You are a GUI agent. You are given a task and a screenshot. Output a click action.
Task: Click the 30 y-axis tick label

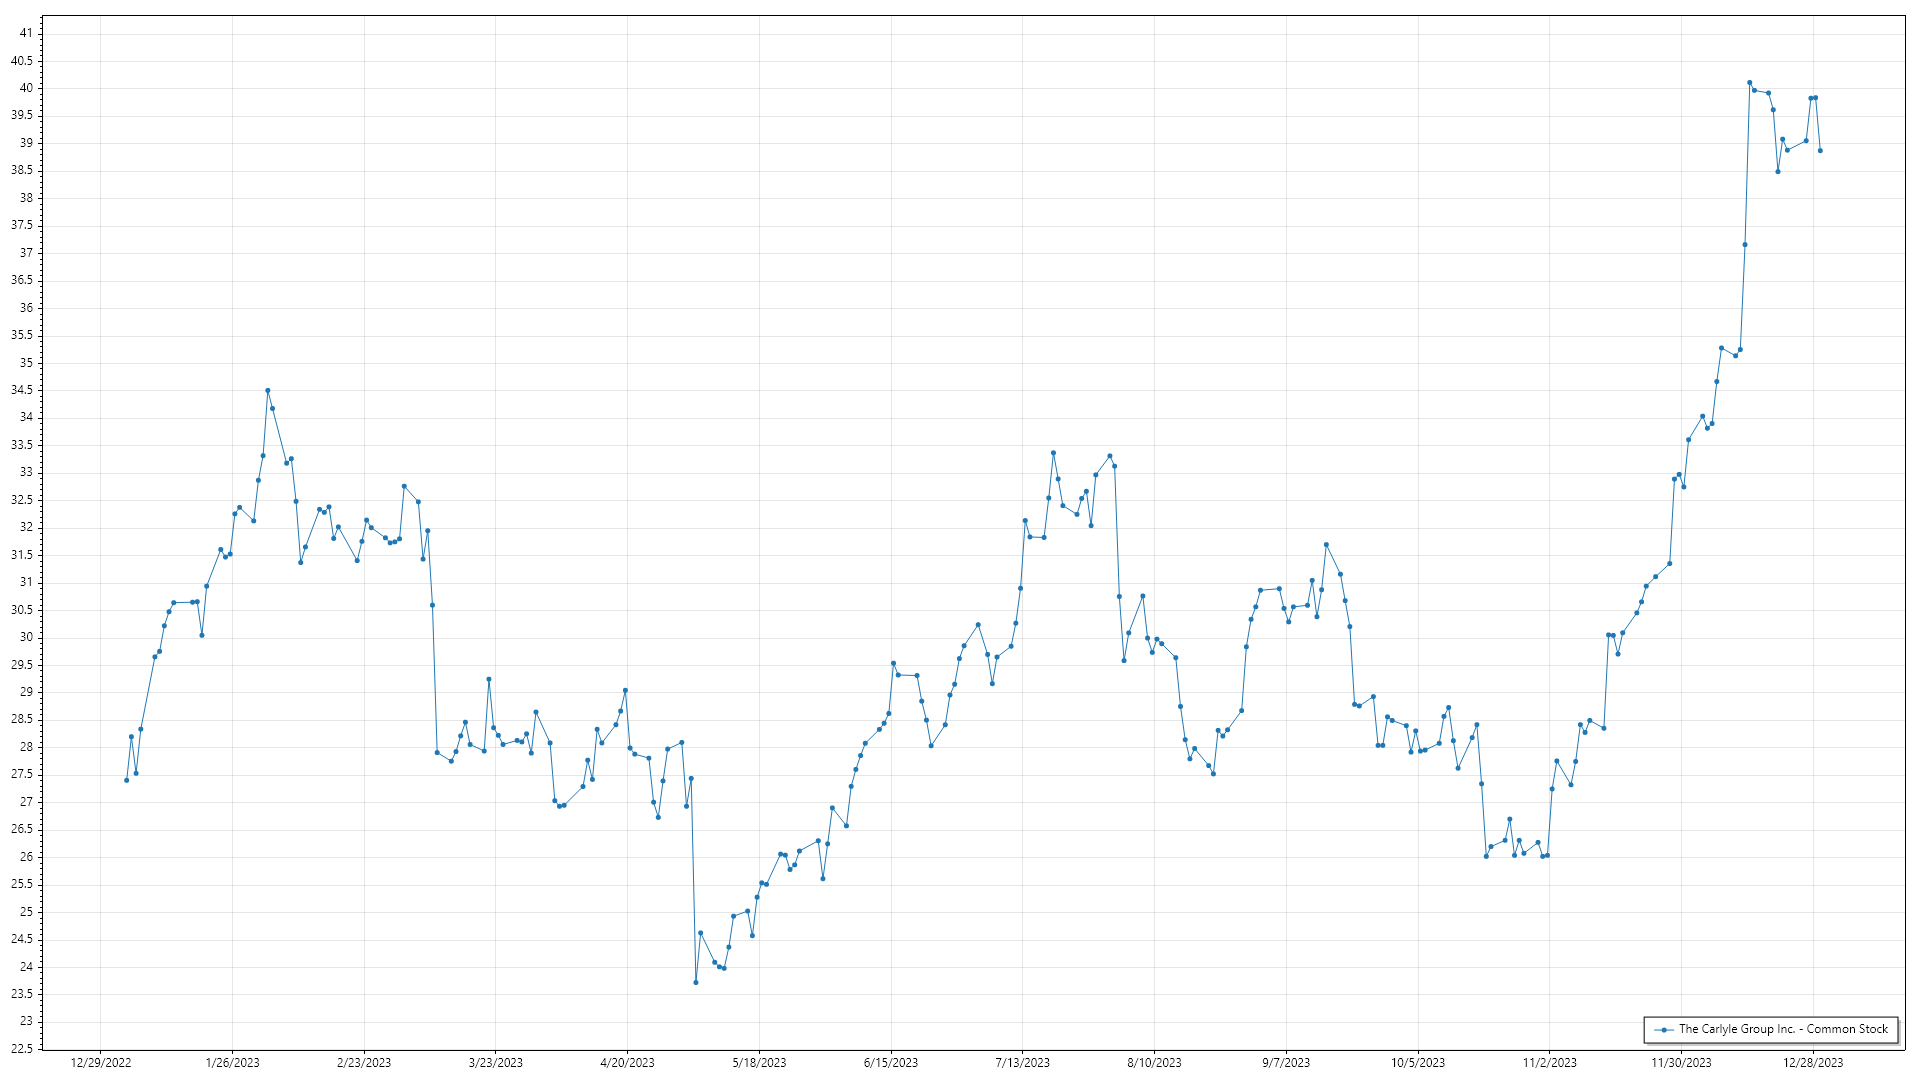pos(26,637)
